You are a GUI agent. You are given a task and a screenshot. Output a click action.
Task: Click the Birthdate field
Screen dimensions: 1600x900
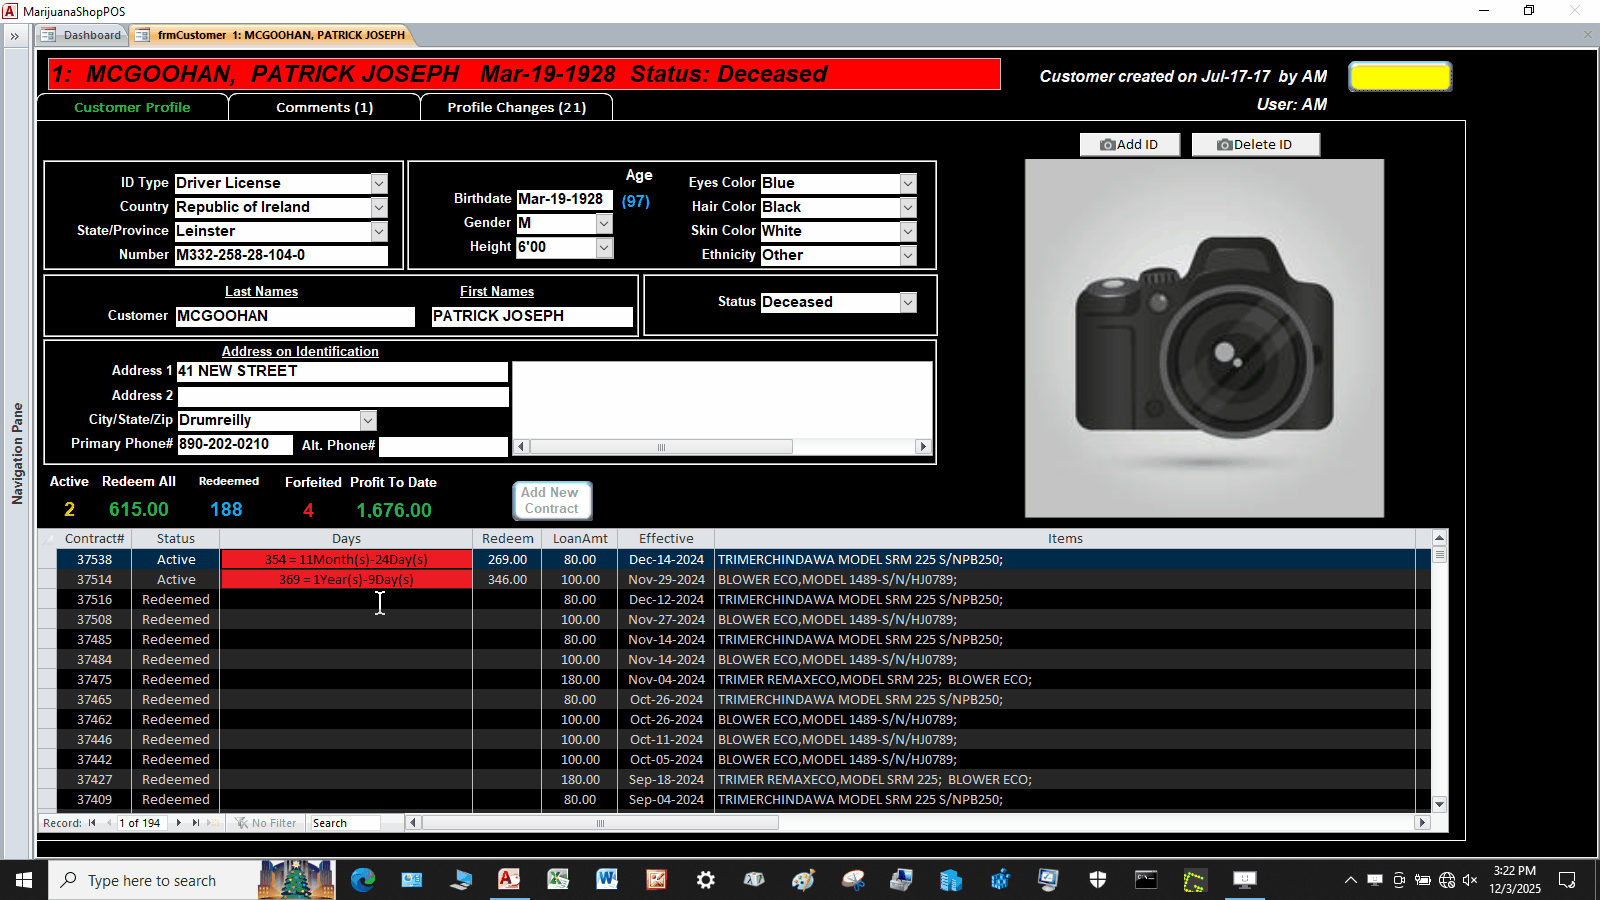[564, 199]
